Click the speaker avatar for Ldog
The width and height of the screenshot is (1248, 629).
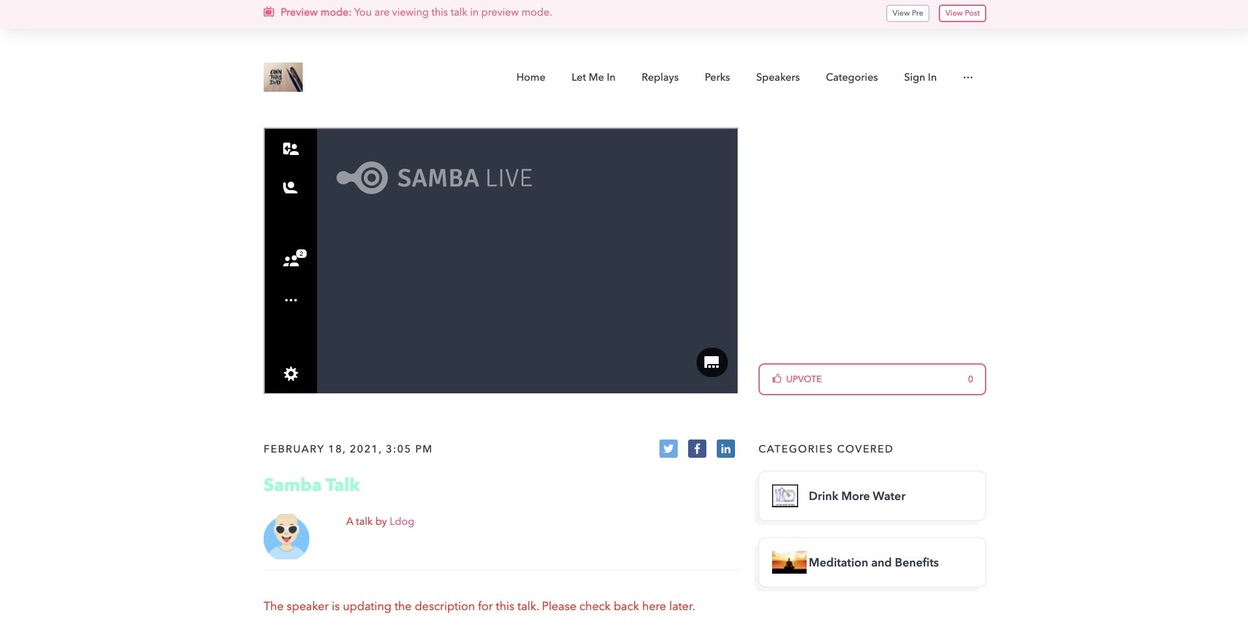click(x=286, y=536)
